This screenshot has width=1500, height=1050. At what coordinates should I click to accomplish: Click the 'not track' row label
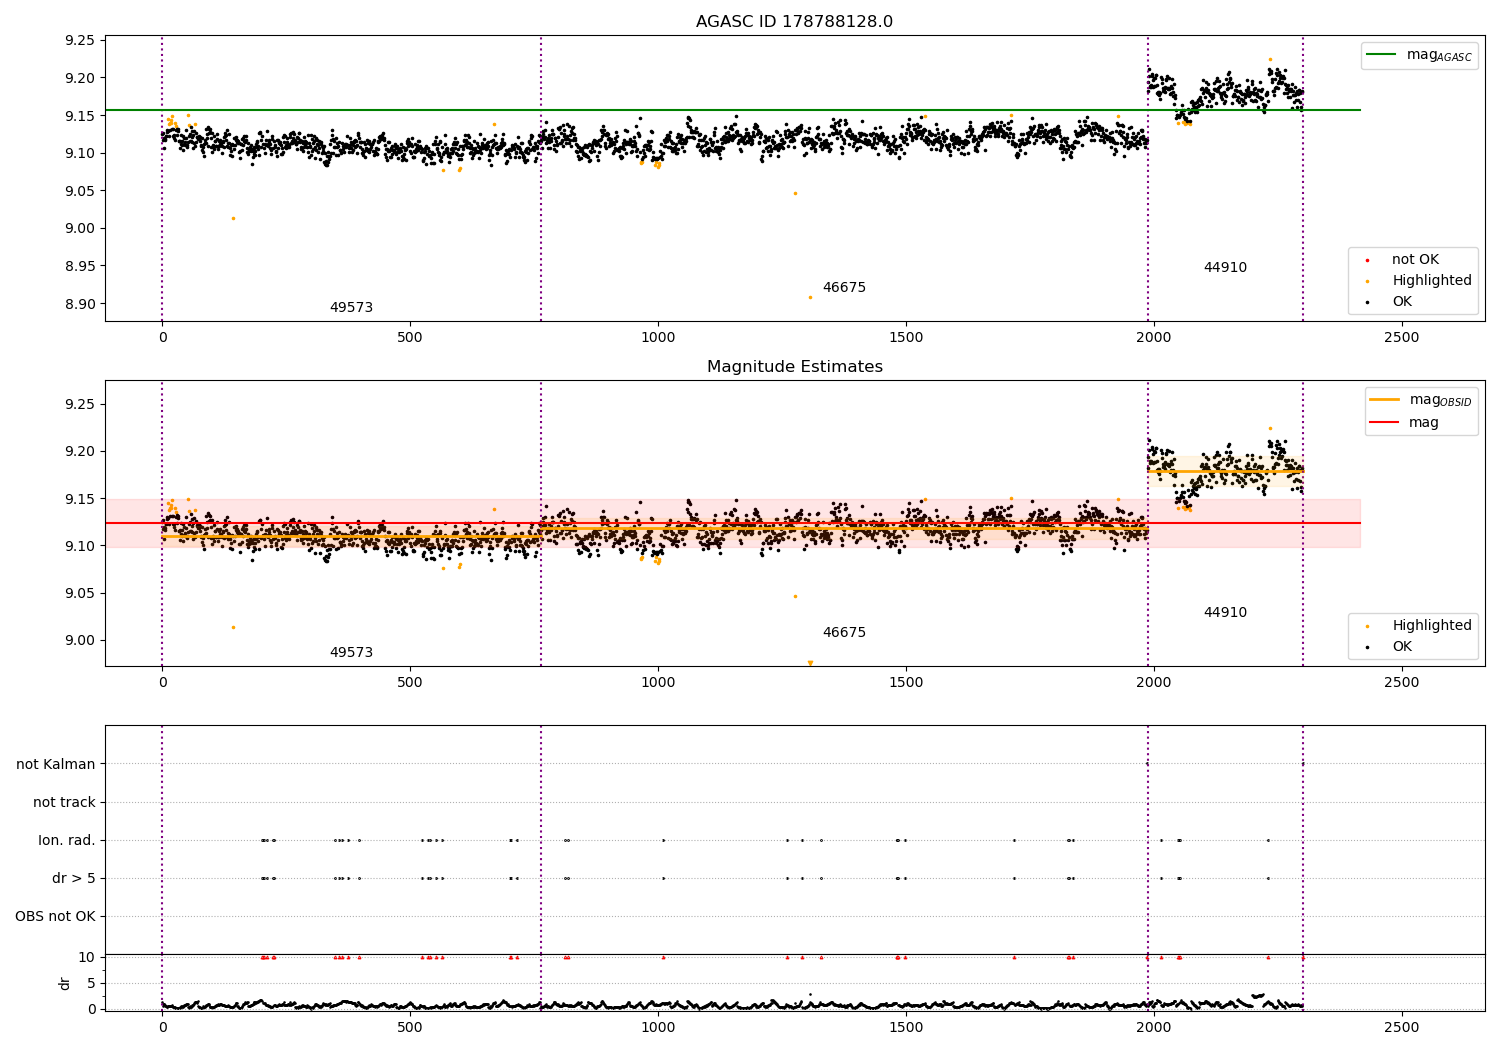point(64,803)
